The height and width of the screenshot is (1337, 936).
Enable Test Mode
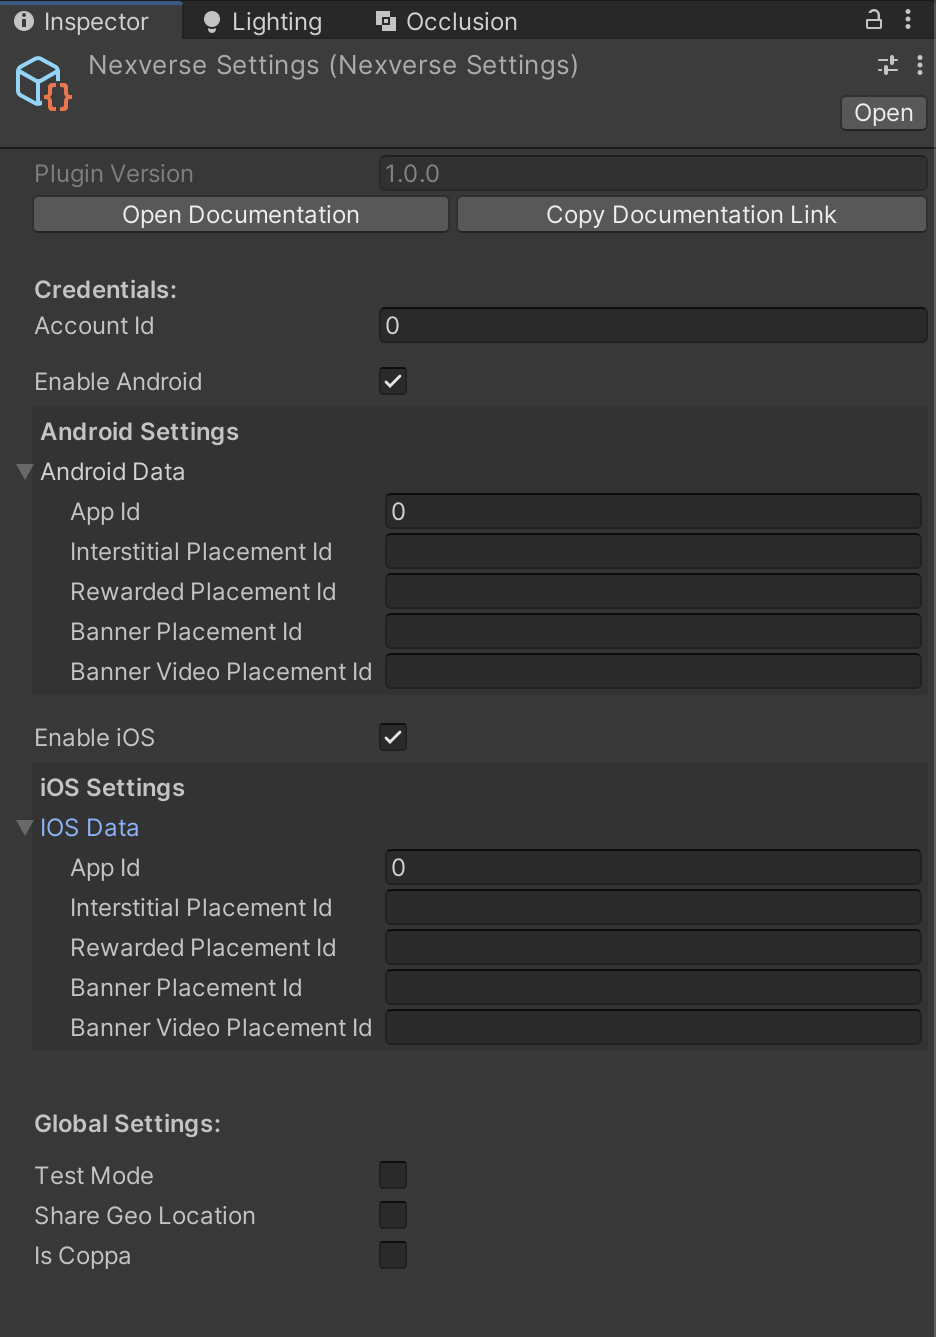click(x=393, y=1175)
